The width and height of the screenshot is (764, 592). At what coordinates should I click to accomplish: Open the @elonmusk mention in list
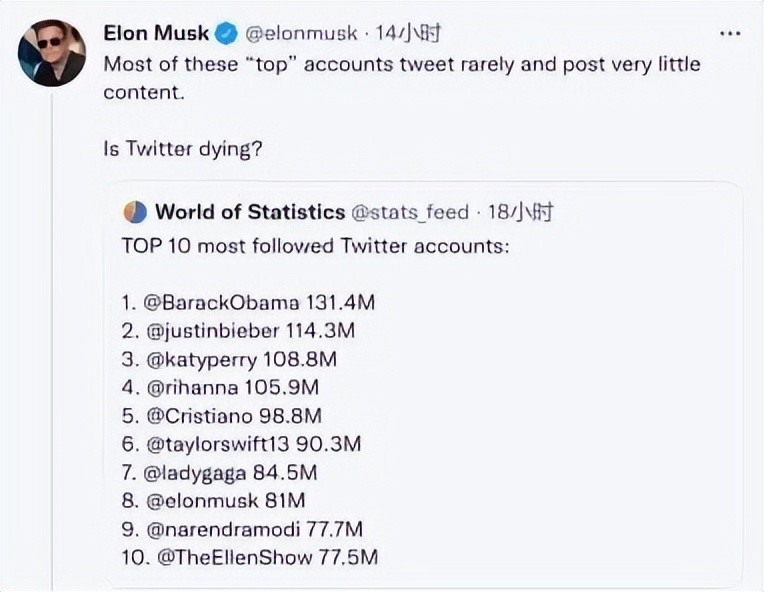click(x=202, y=501)
